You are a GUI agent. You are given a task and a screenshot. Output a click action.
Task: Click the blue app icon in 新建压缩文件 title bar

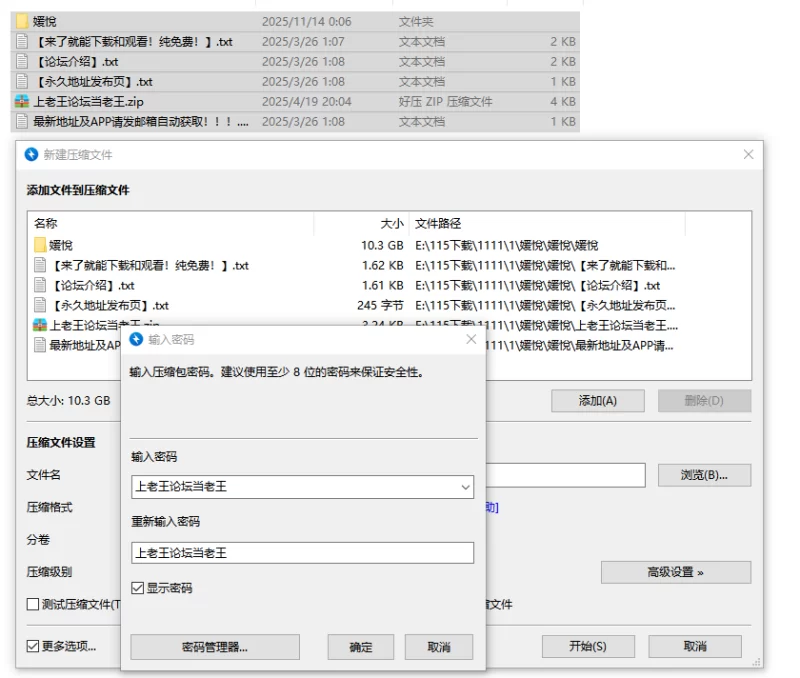(30, 155)
